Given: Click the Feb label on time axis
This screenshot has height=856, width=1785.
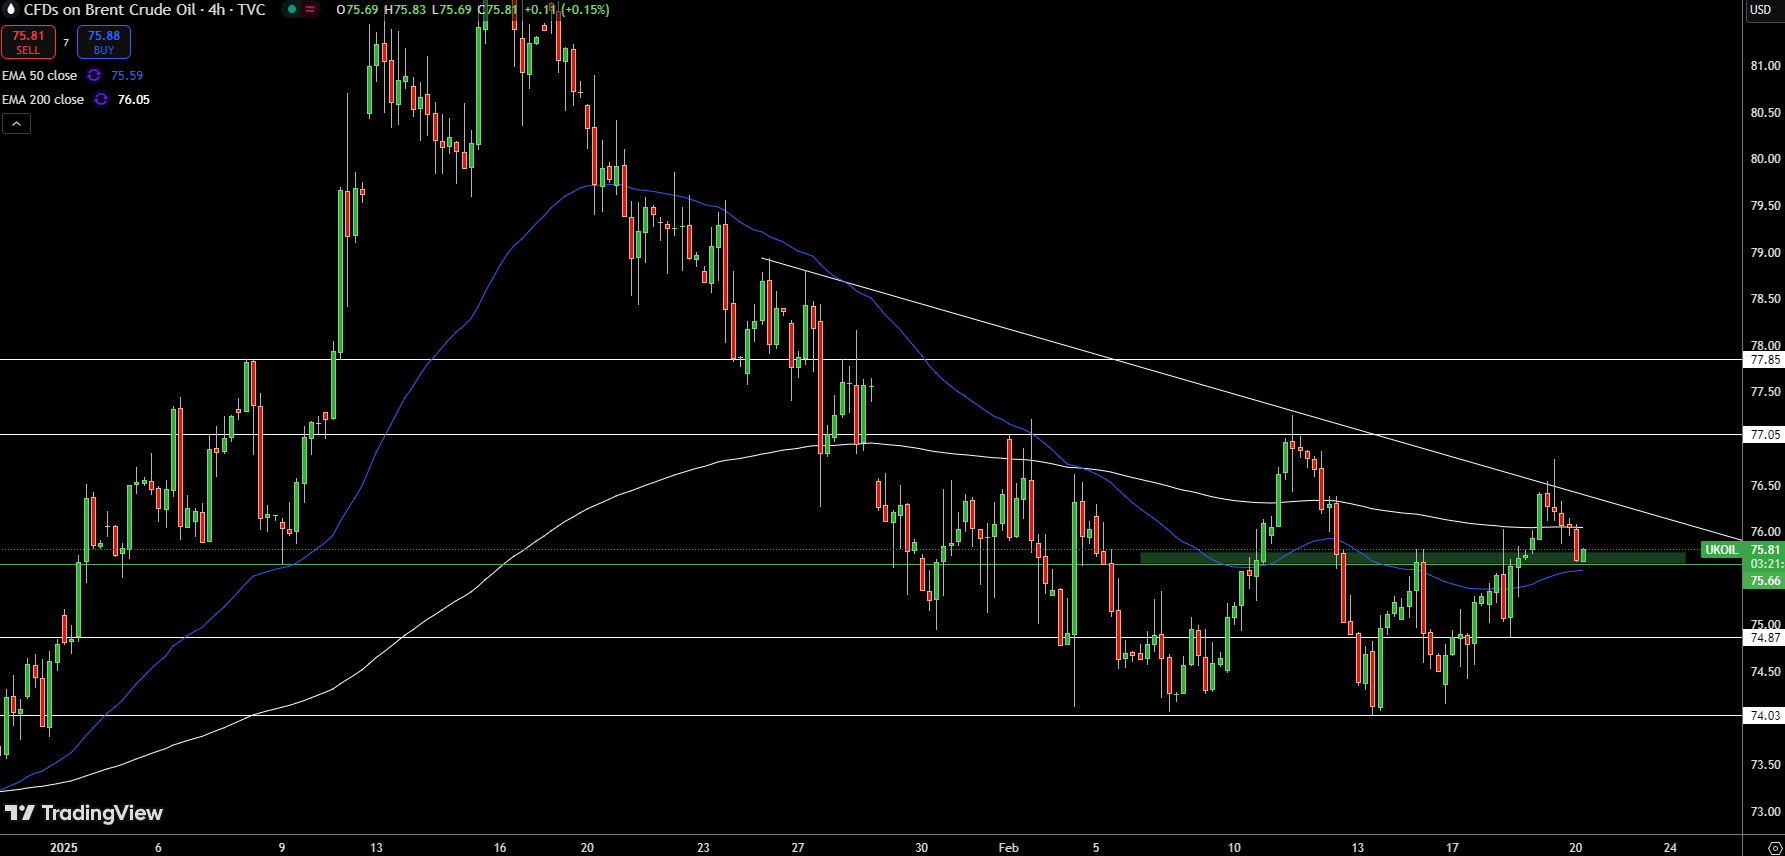Looking at the screenshot, I should pyautogui.click(x=1008, y=847).
